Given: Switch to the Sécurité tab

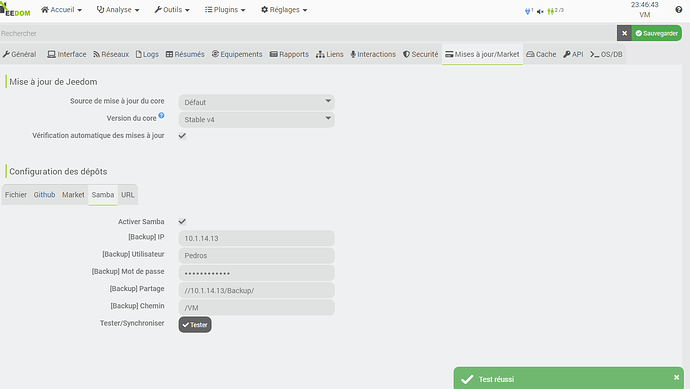Looking at the screenshot, I should pos(421,54).
